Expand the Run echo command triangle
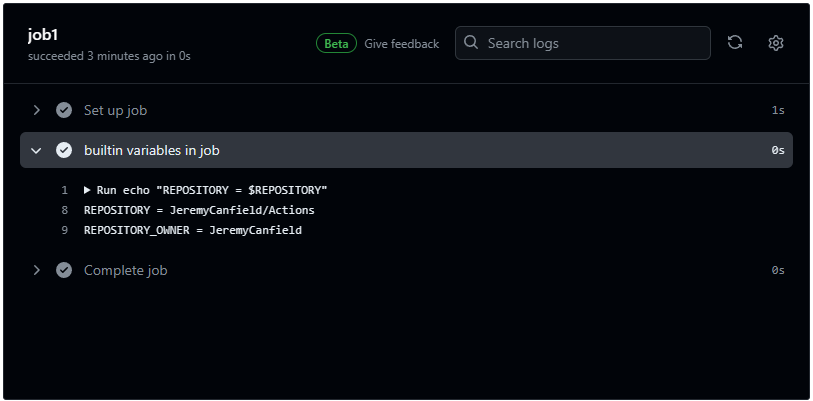This screenshot has width=813, height=401. tap(87, 190)
